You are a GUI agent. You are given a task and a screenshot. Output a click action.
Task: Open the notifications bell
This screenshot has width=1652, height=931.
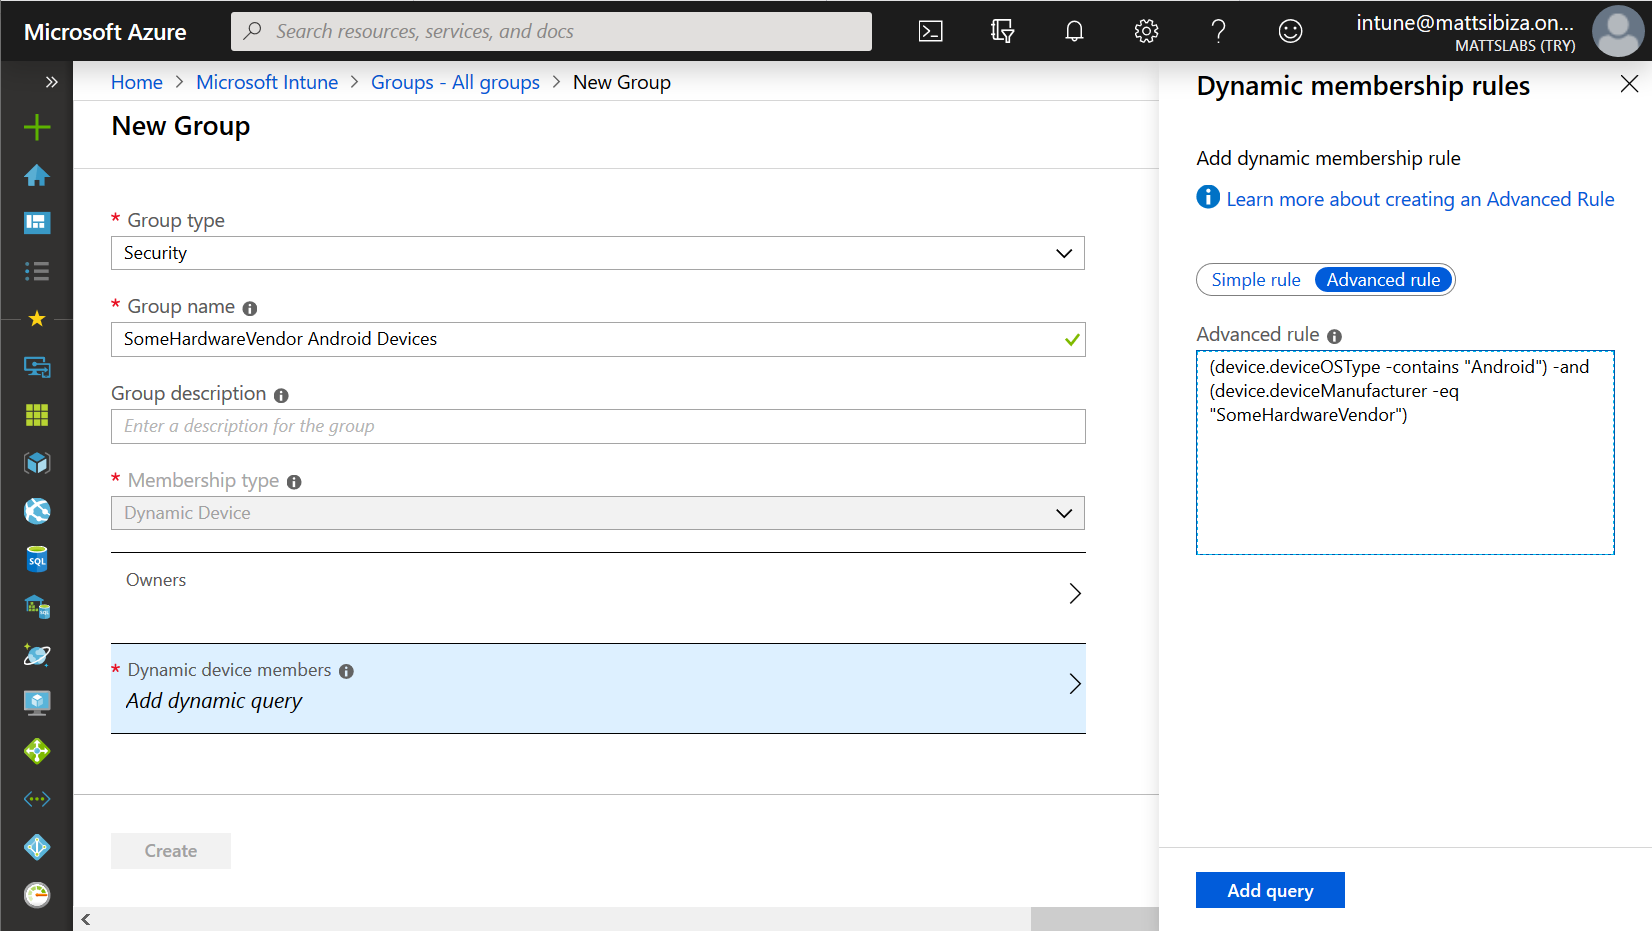pyautogui.click(x=1074, y=31)
